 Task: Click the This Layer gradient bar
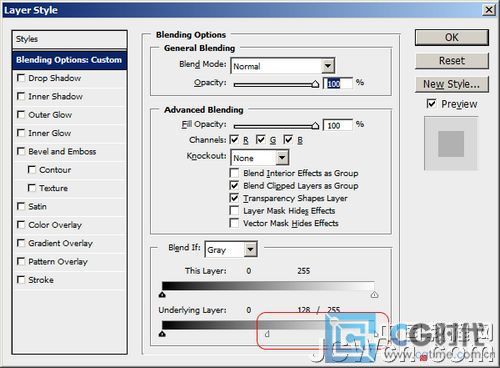[x=268, y=286]
